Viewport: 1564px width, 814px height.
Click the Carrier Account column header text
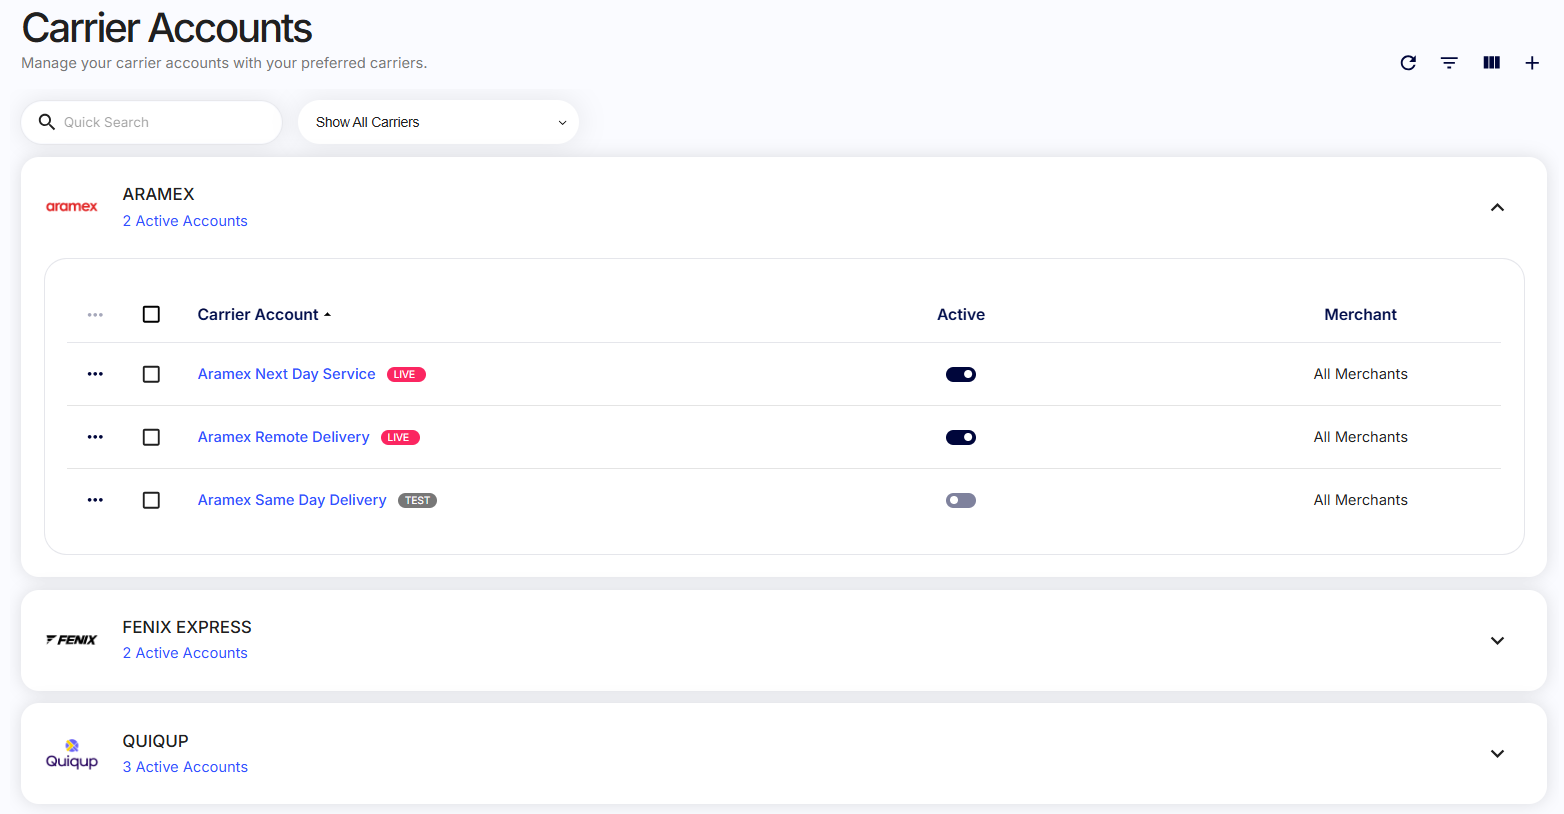(258, 315)
